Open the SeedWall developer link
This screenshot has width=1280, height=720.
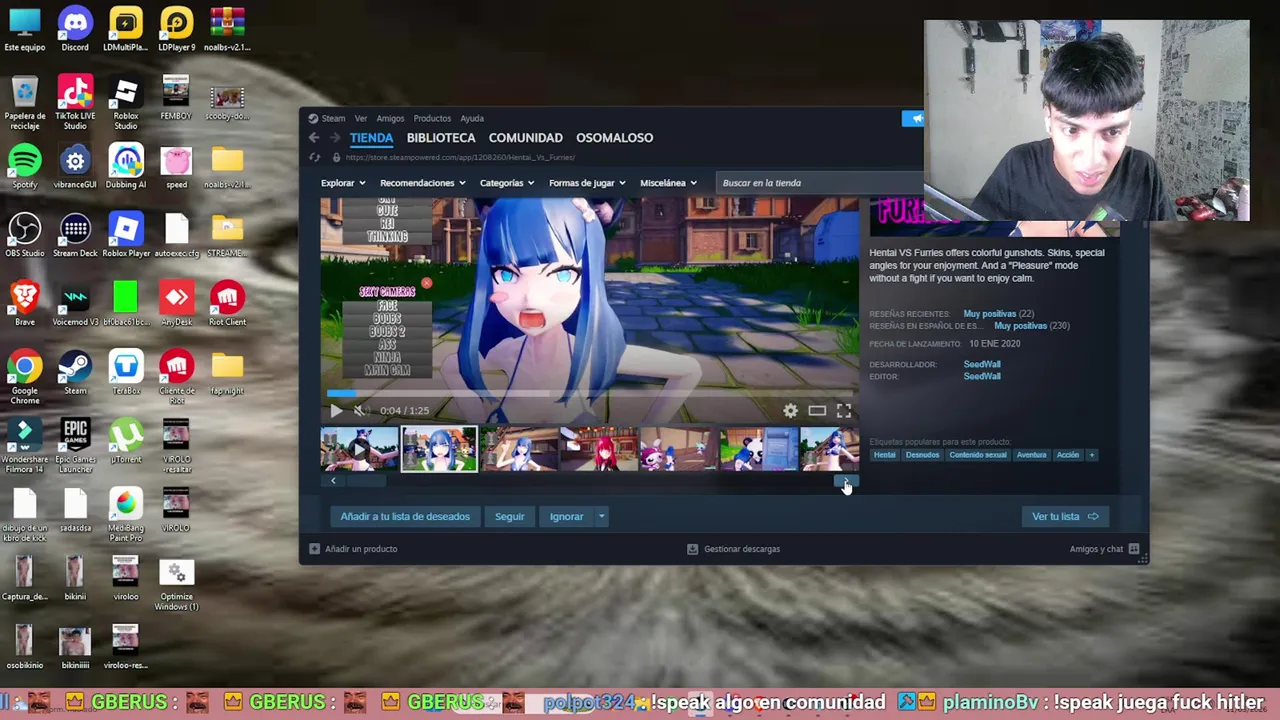[982, 365]
